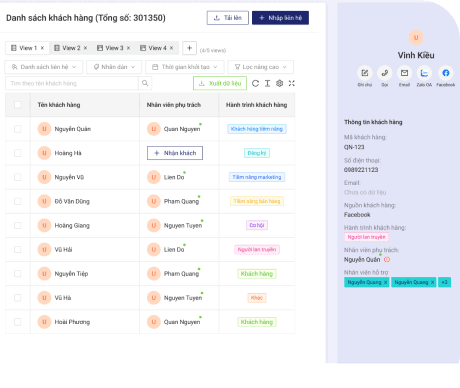Click the refresh icon next to Xuất dữ liệu
This screenshot has width=460, height=388.
pos(255,83)
